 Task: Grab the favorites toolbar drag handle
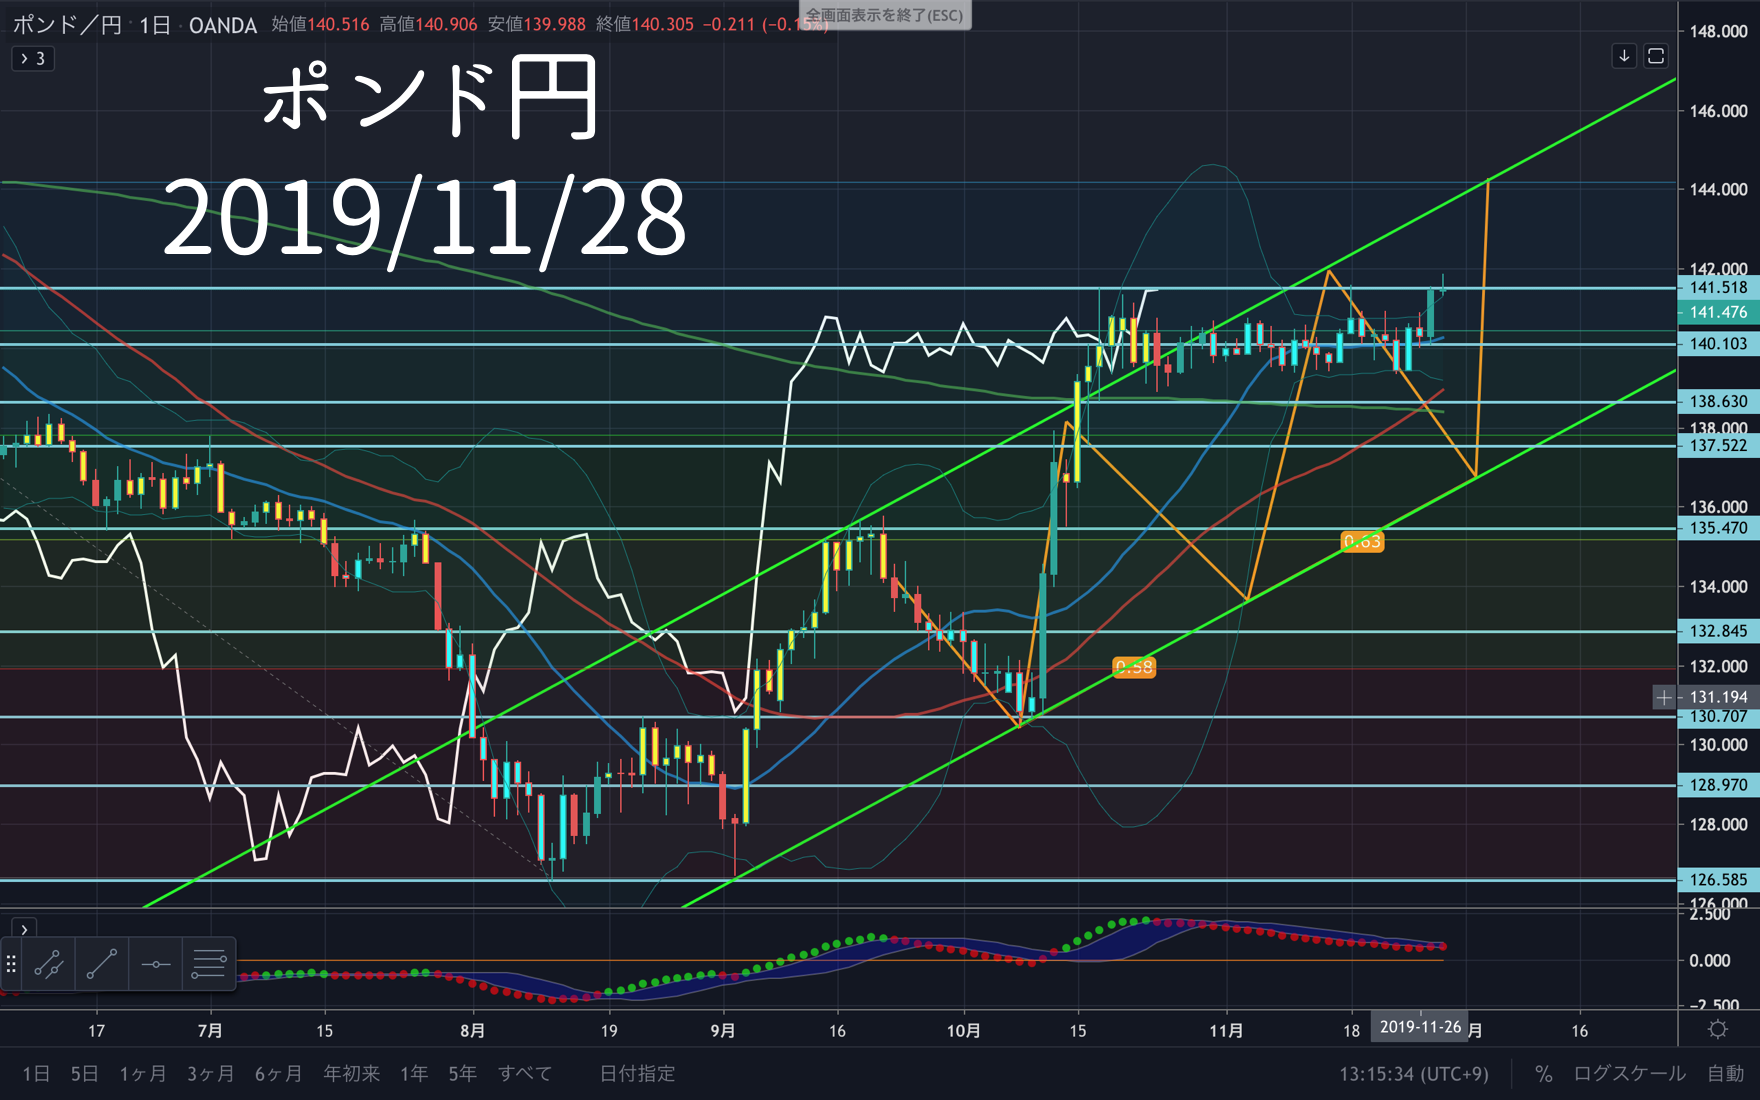[11, 964]
